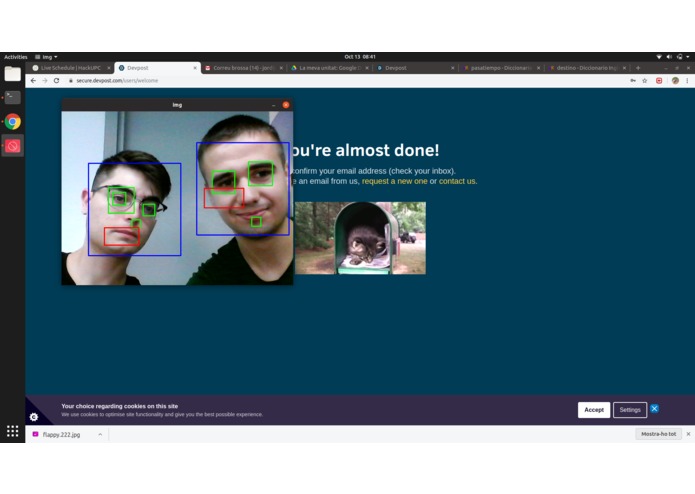Image resolution: width=695 pixels, height=494 pixels.
Task: Close the Img window
Action: coord(286,105)
